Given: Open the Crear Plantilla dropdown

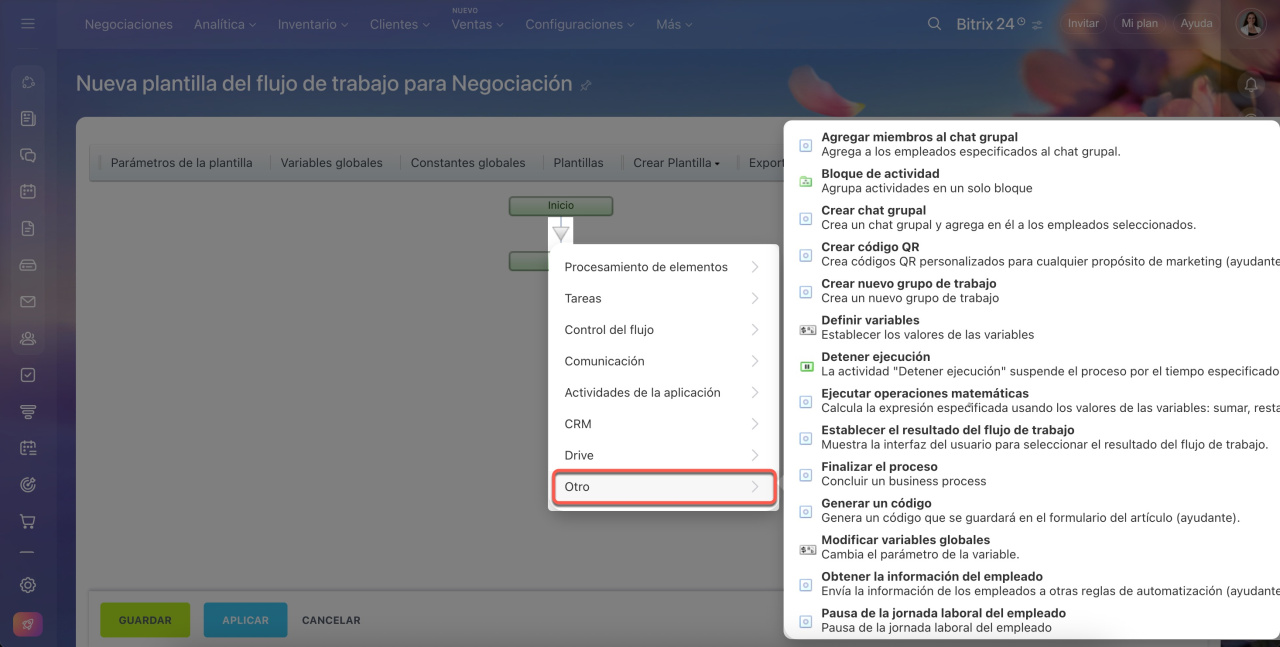Looking at the screenshot, I should (x=676, y=163).
